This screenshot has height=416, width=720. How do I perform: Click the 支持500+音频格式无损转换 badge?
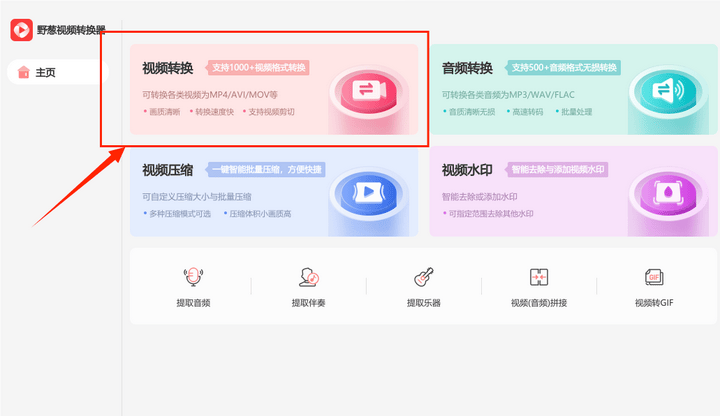[564, 68]
